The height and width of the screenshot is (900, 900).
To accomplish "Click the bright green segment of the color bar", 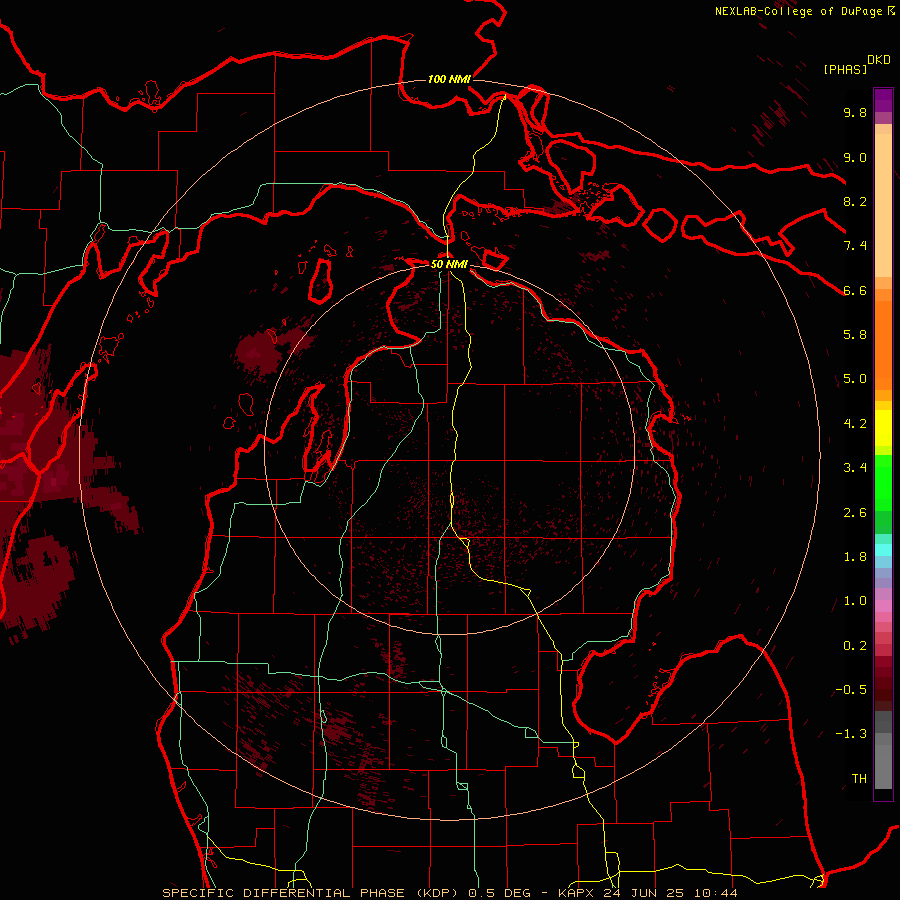I will pos(883,483).
